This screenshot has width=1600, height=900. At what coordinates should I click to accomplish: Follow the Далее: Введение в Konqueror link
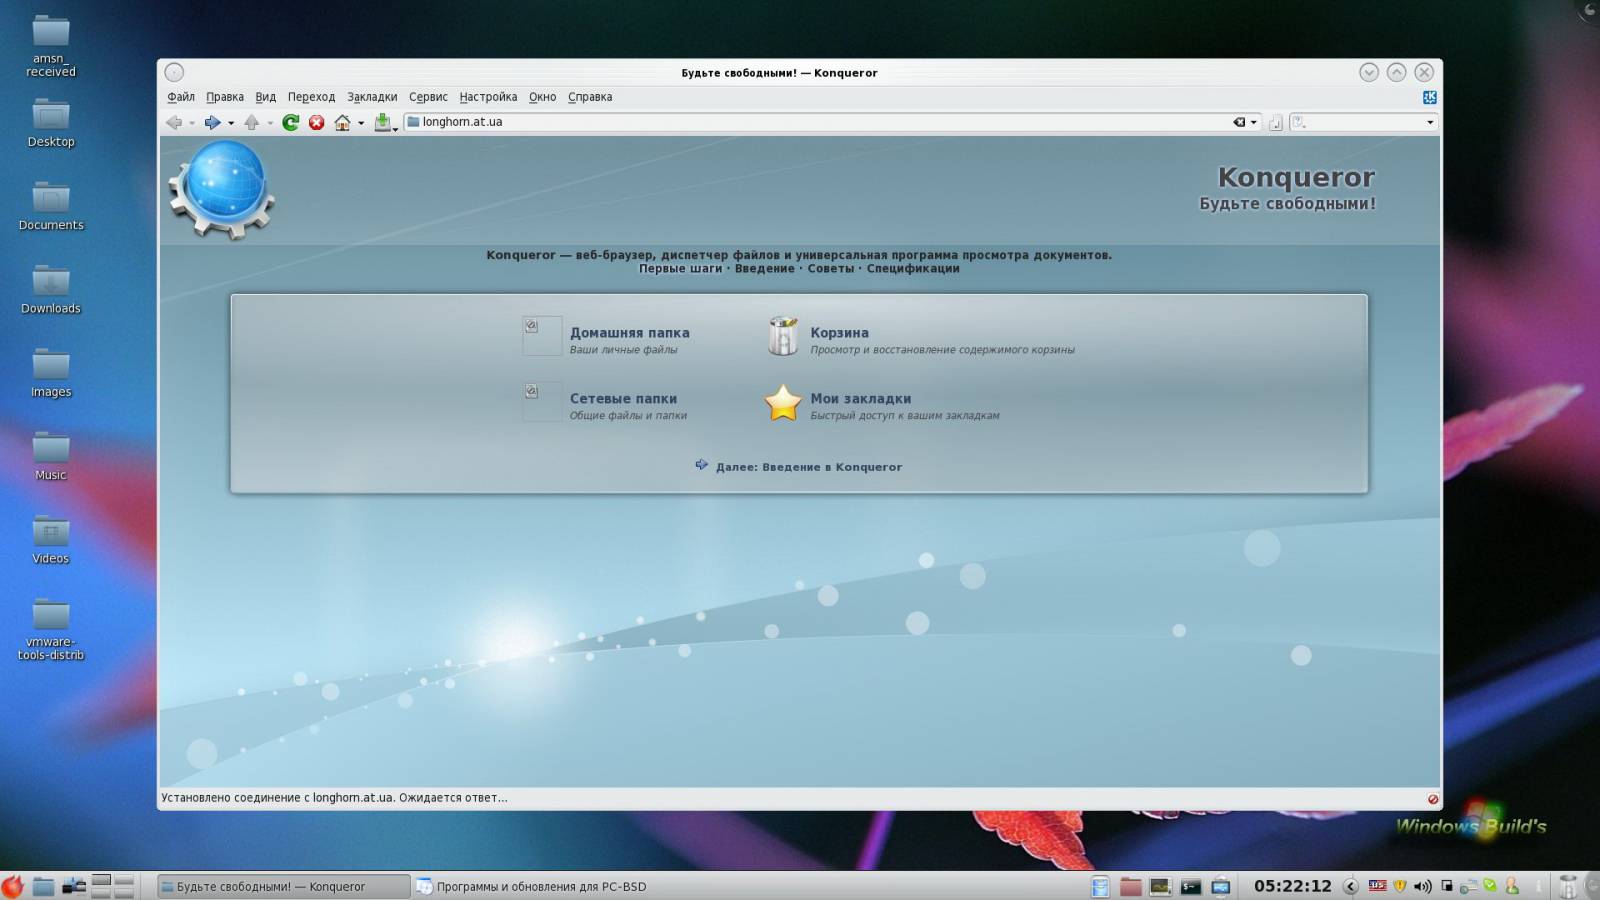(x=808, y=467)
